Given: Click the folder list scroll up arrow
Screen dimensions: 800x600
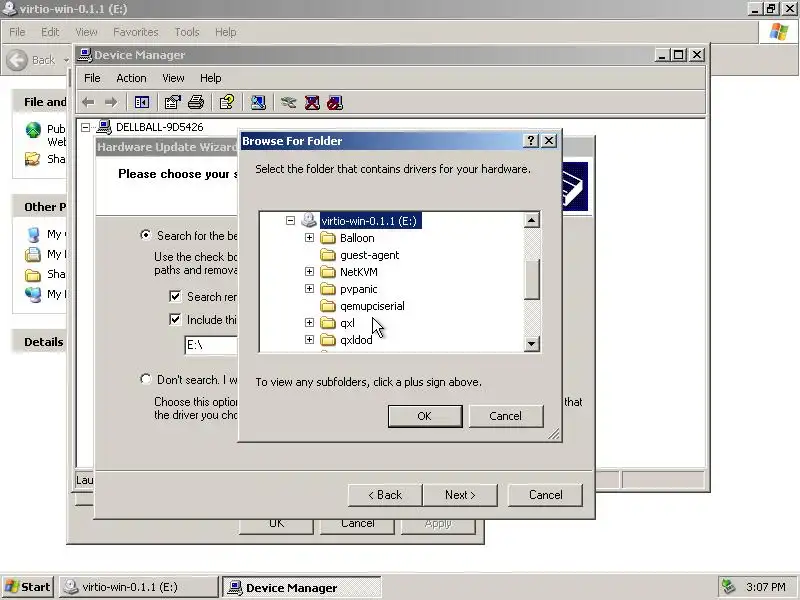Looking at the screenshot, I should click(532, 220).
